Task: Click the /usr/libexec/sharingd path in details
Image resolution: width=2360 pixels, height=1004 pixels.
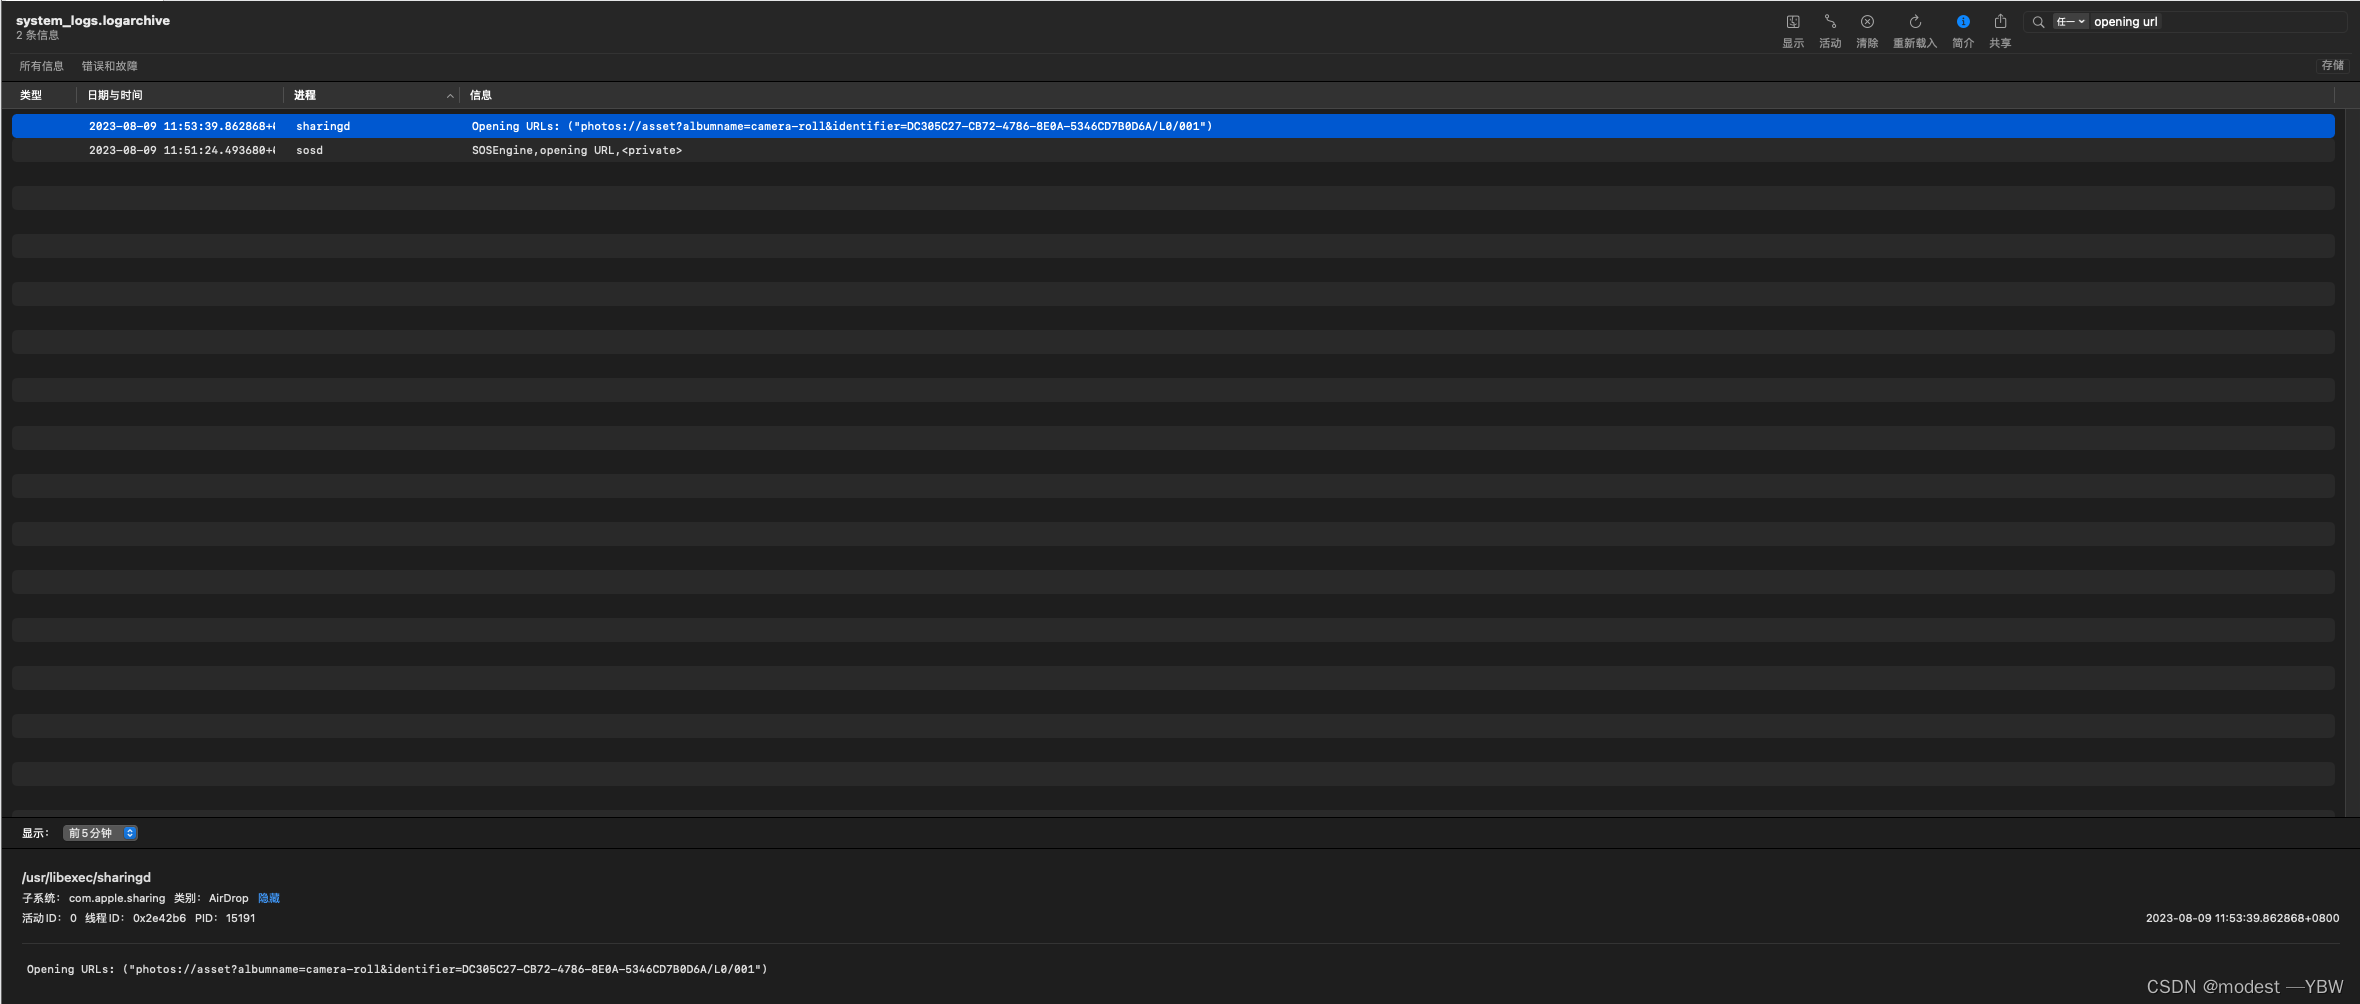Action: tap(86, 877)
